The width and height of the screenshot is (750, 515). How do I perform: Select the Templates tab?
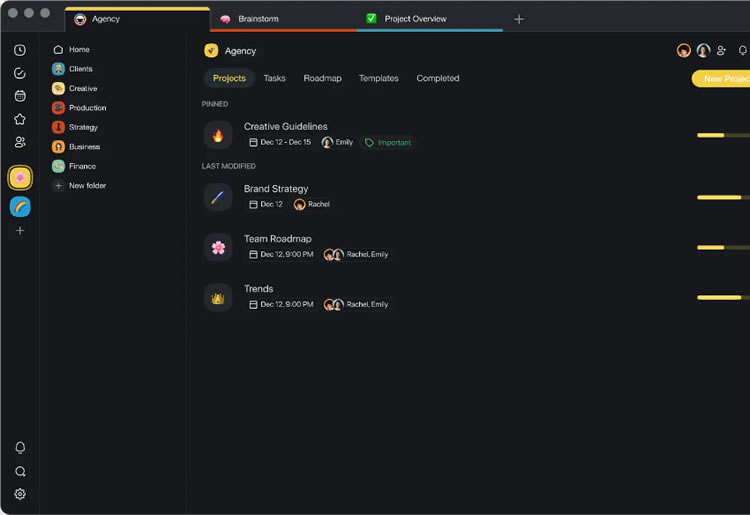(x=378, y=78)
